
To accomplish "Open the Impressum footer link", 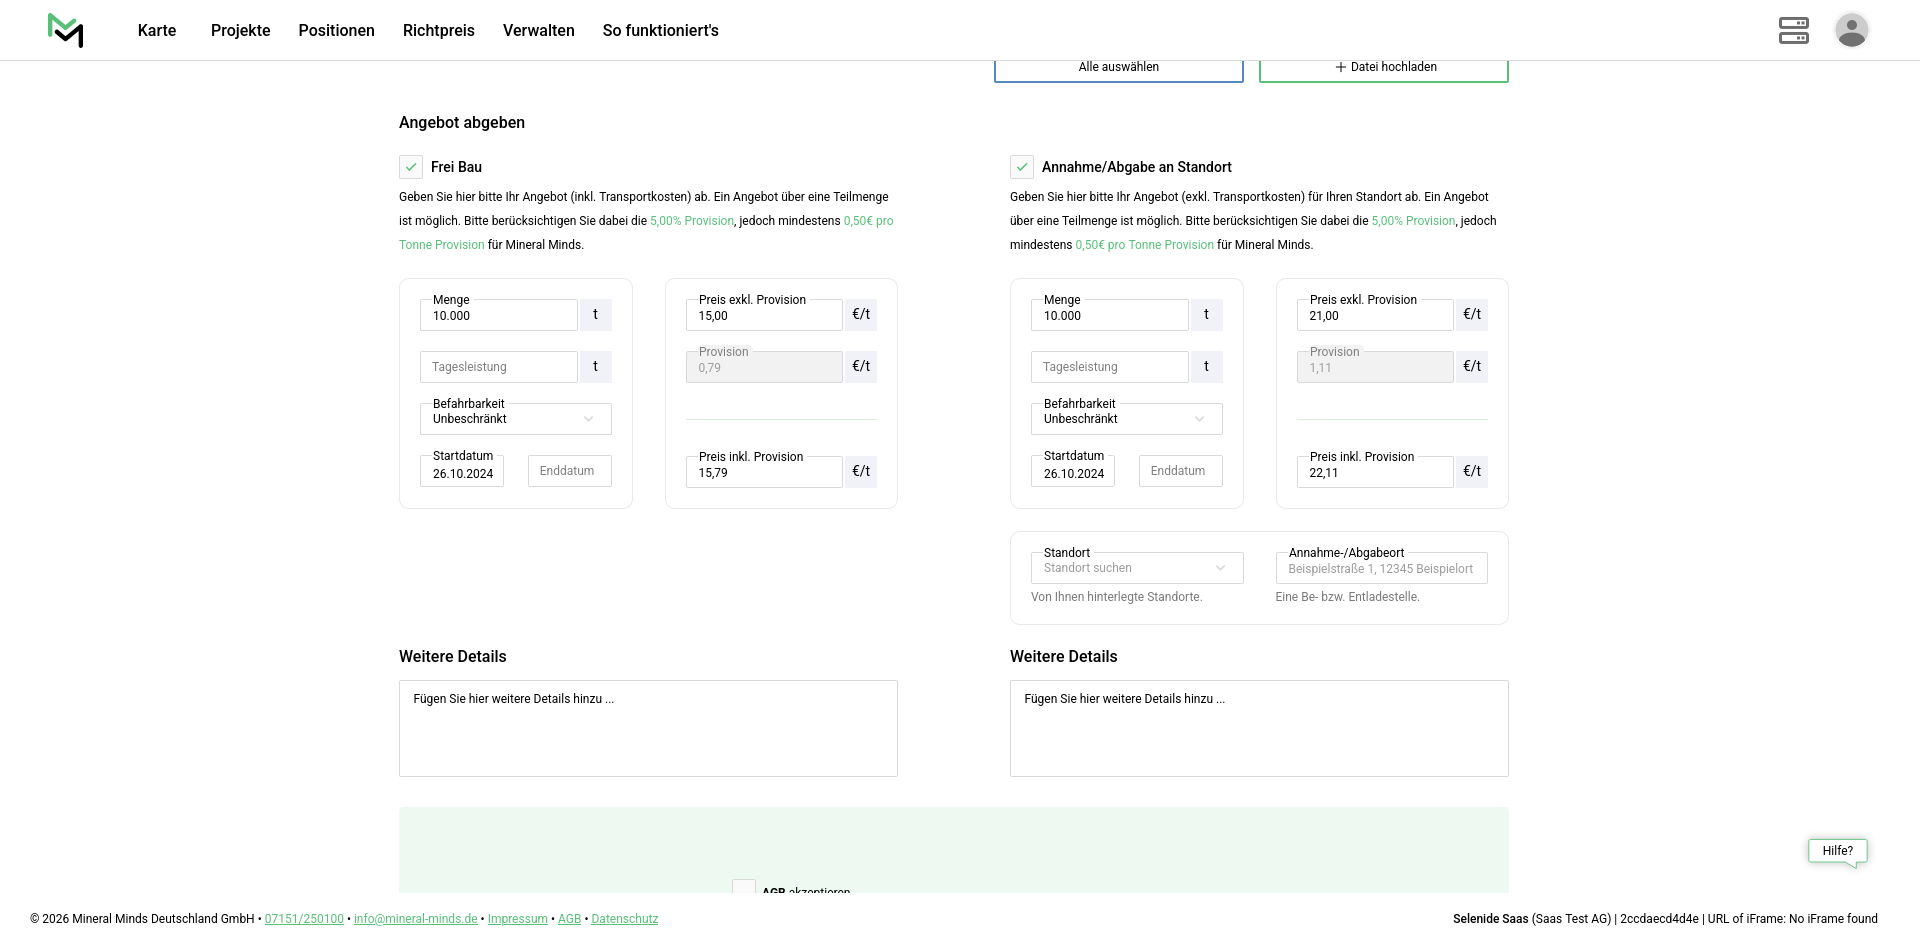I will 517,919.
